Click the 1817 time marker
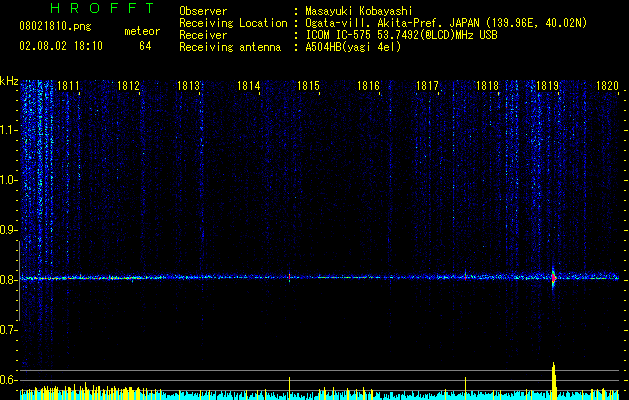Screen dimensions: 629x400 click(x=428, y=86)
